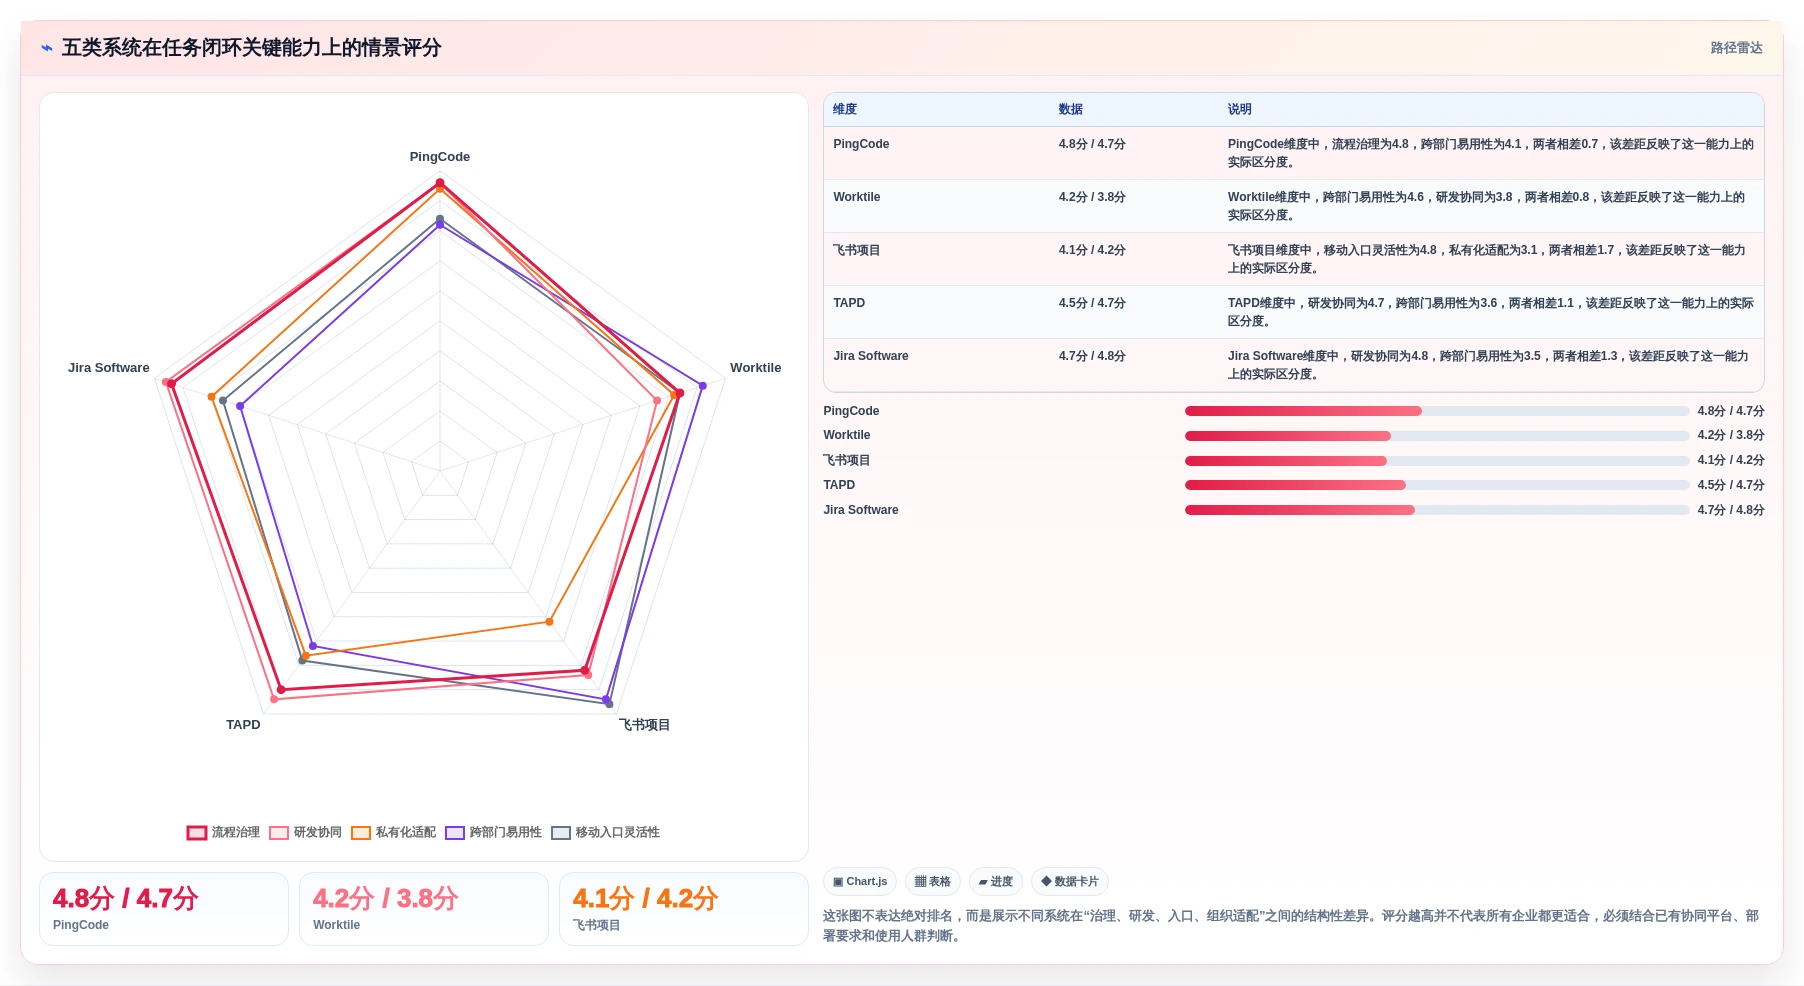The image size is (1804, 986).
Task: Click the blue lightning icon beside the title
Action: [x=47, y=48]
